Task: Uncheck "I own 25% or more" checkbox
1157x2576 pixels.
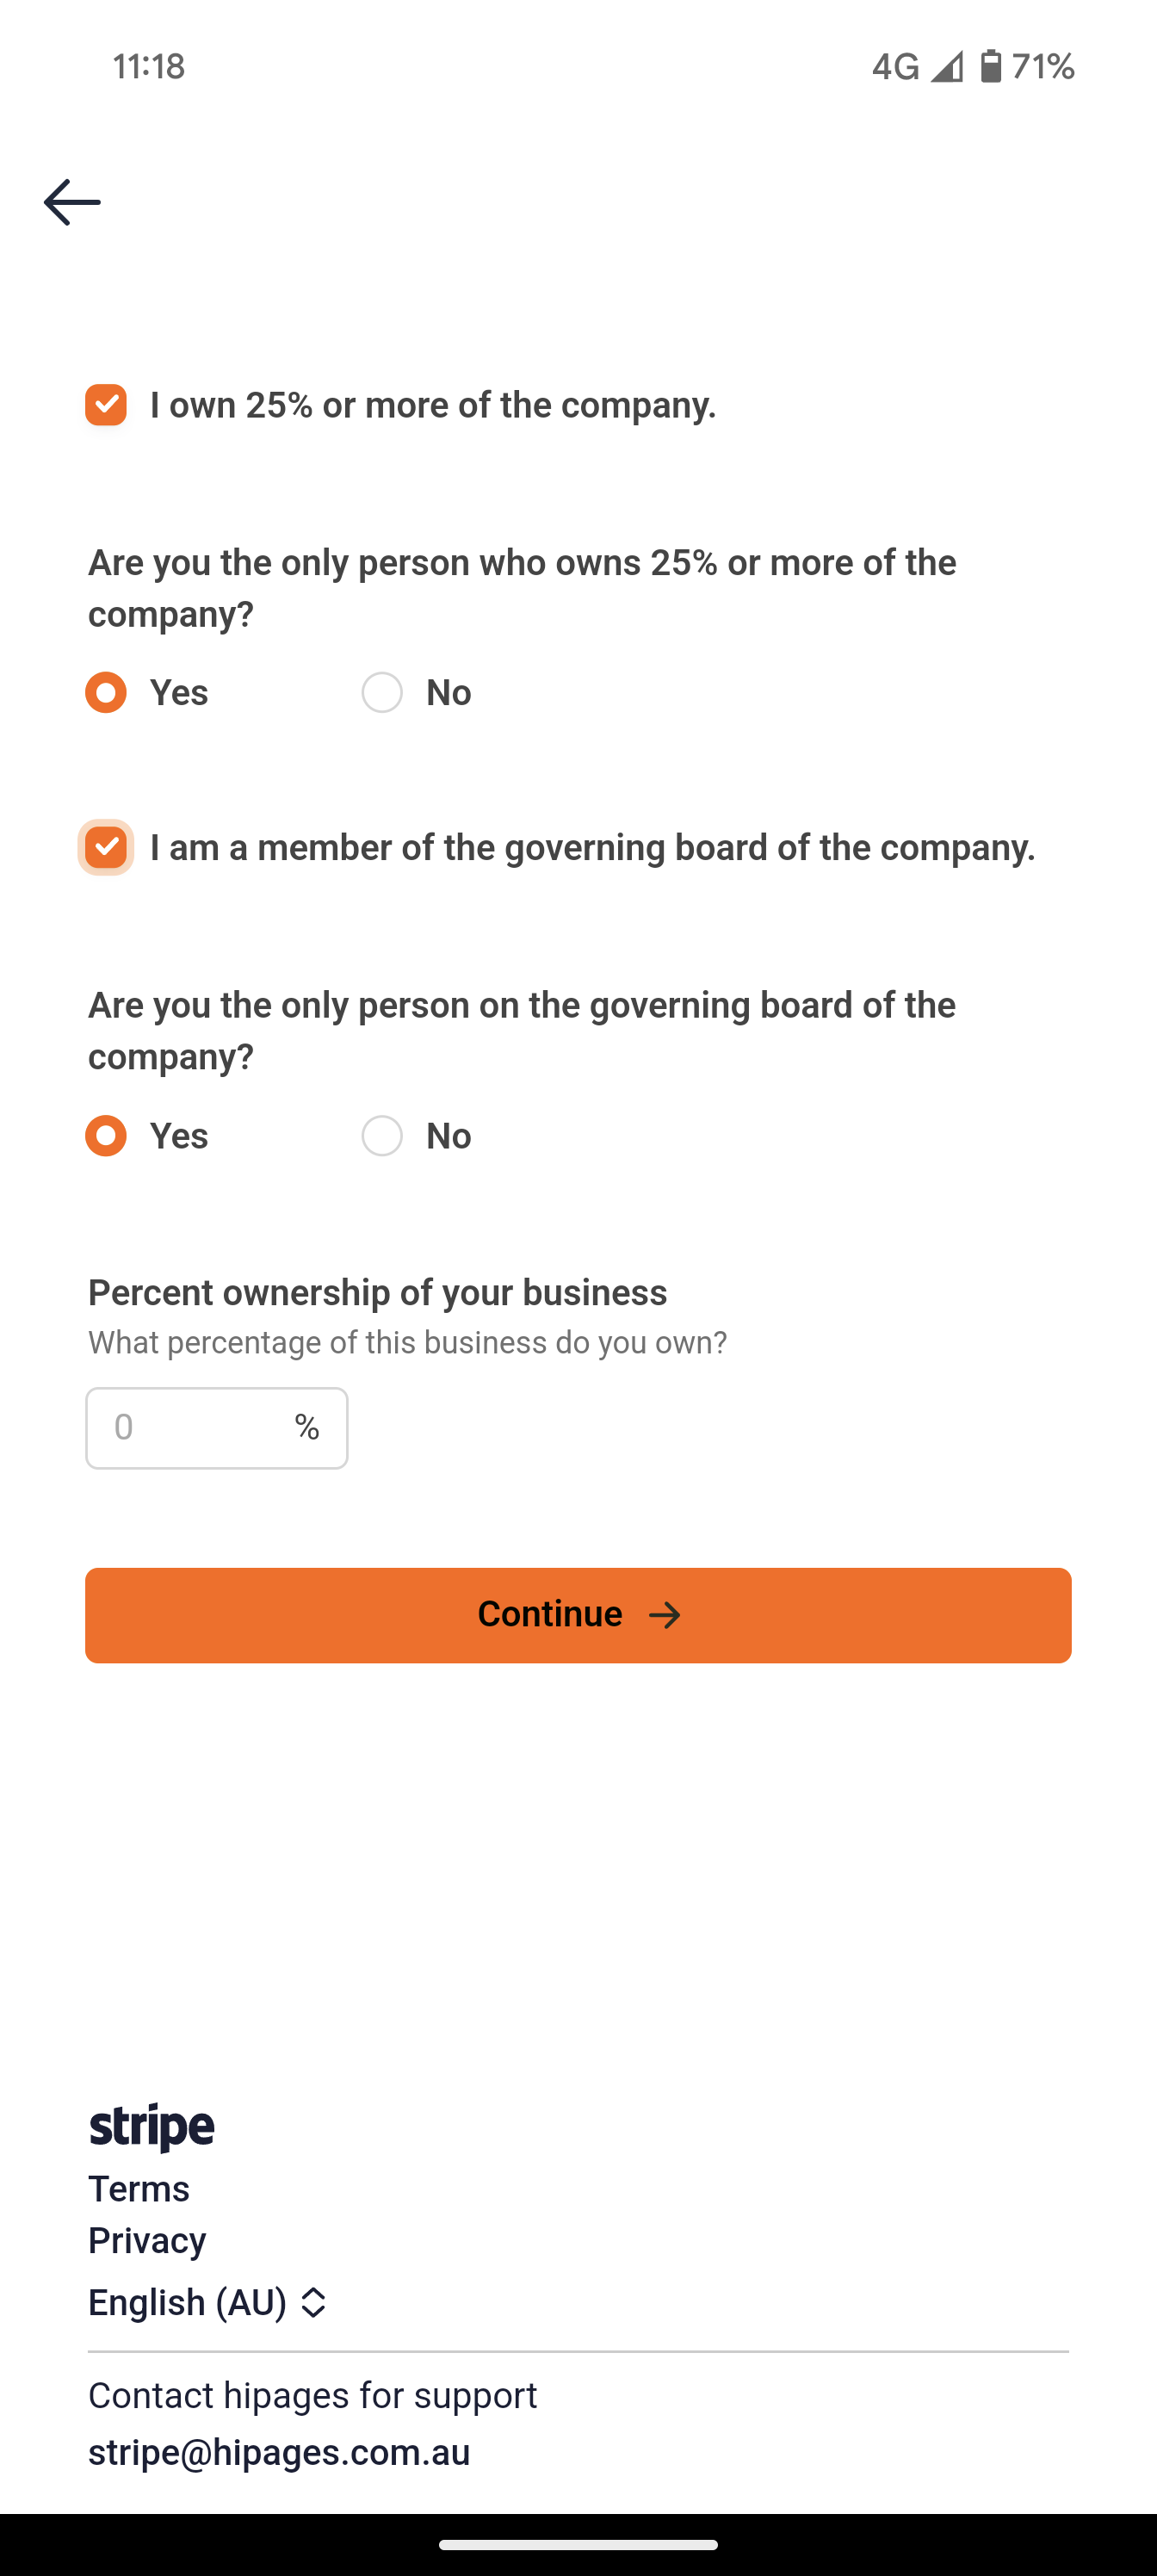Action: click(106, 405)
